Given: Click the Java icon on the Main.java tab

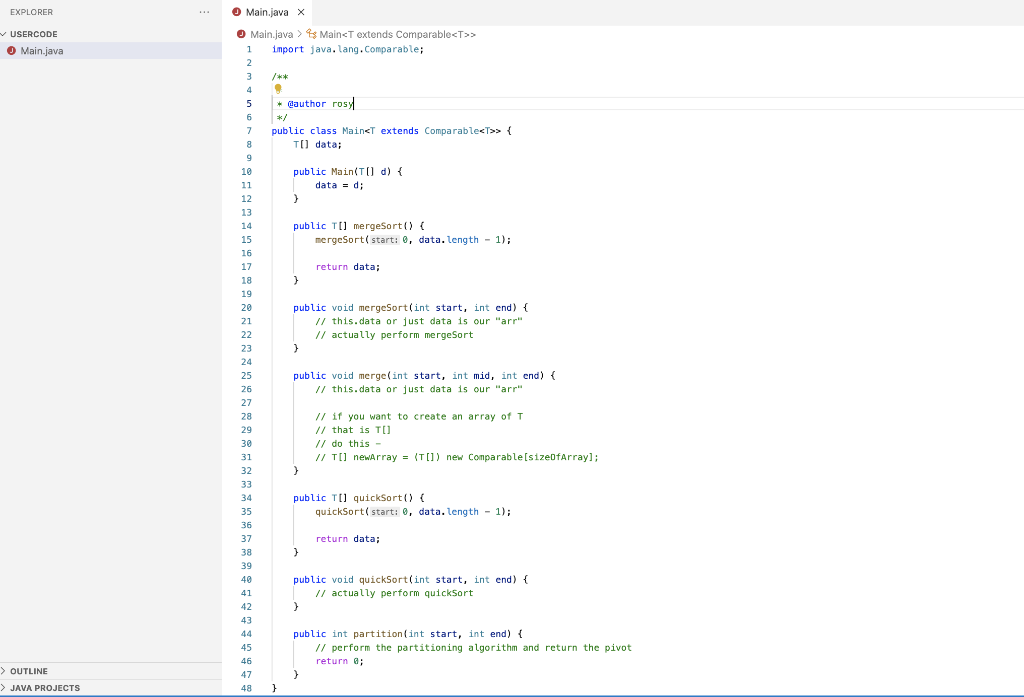Looking at the screenshot, I should point(236,14).
